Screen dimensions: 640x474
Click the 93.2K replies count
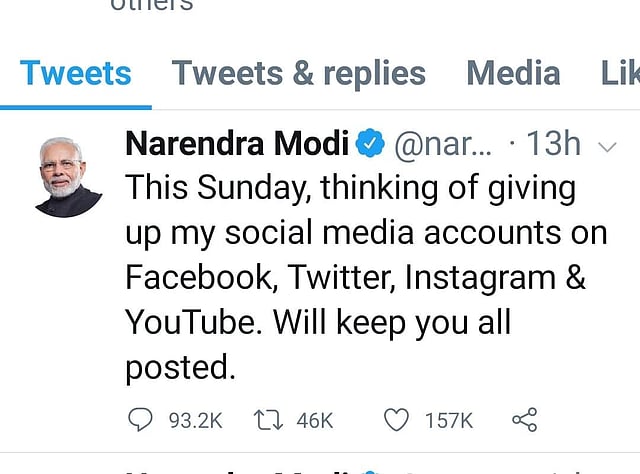coord(194,421)
